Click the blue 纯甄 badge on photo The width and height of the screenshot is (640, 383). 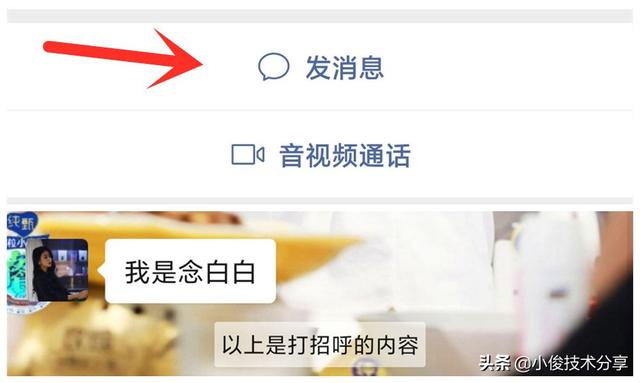click(22, 223)
